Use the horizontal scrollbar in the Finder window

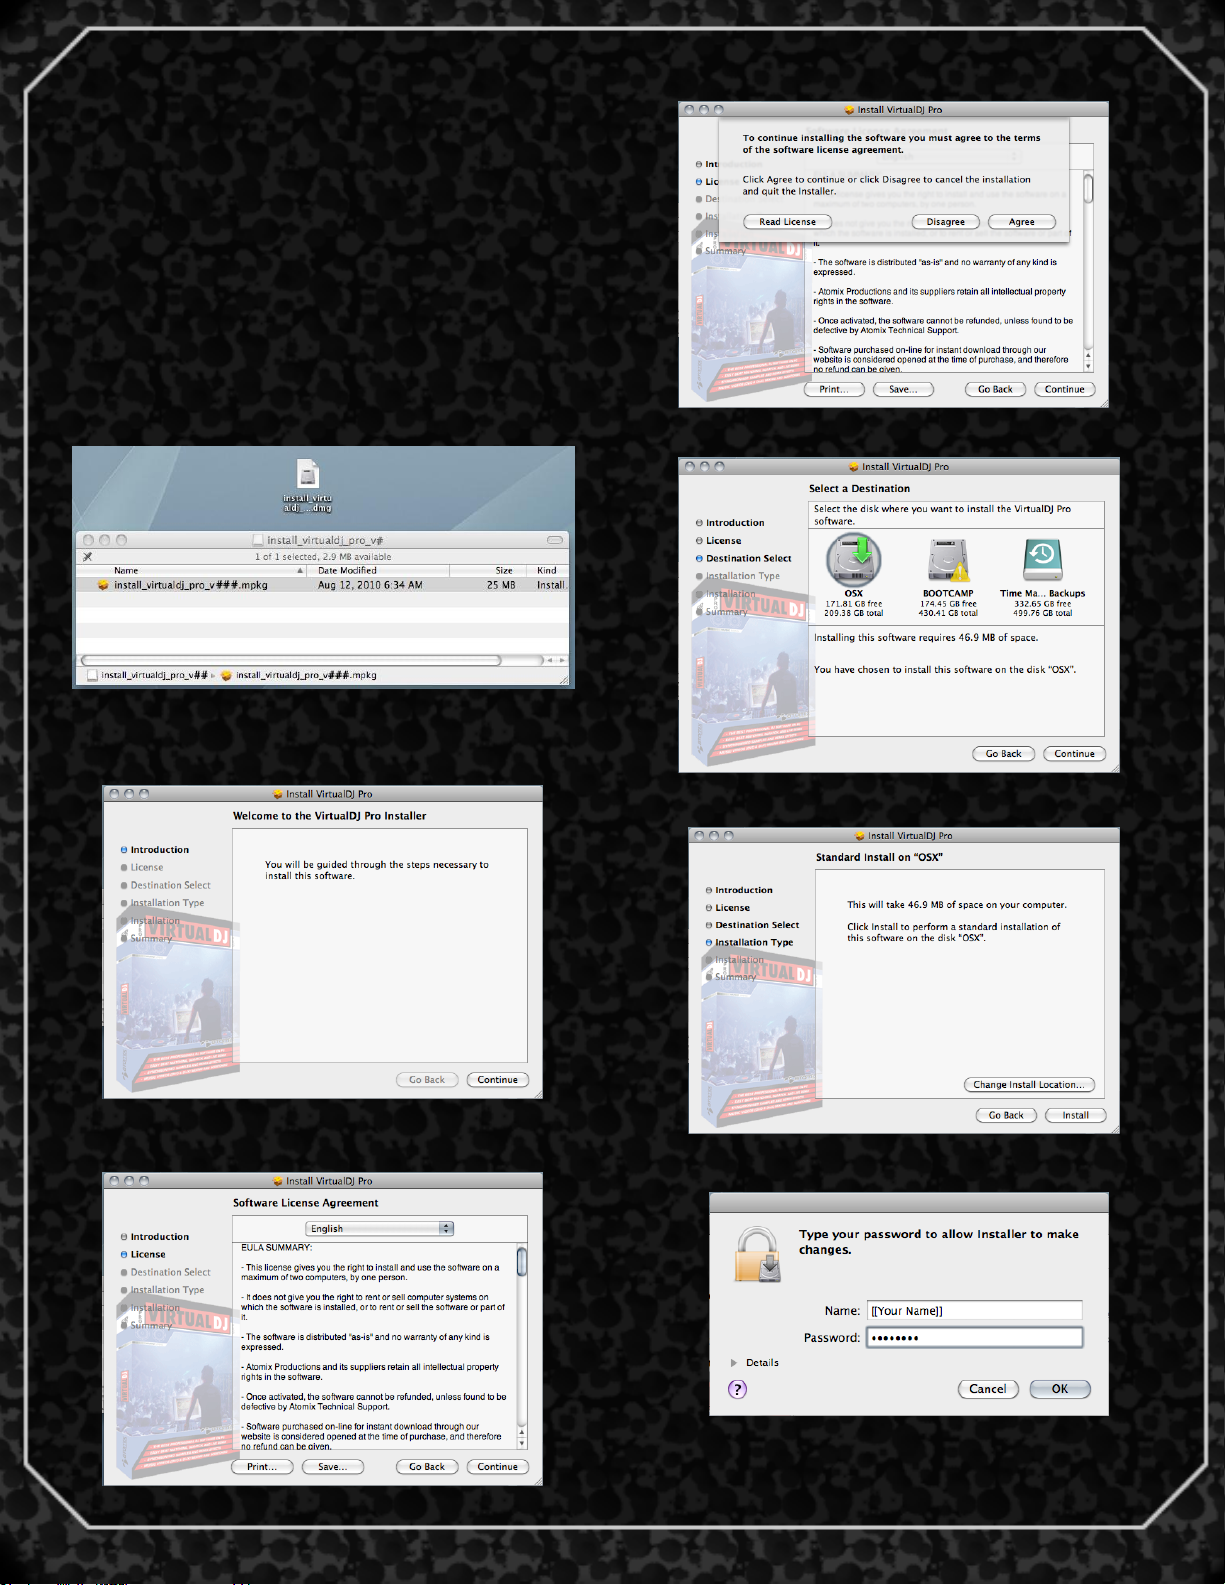(291, 660)
